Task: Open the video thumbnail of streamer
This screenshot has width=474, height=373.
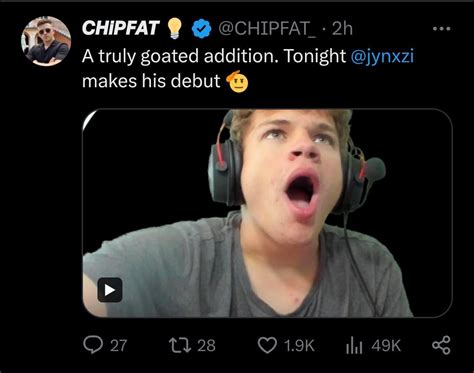Action: 267,213
